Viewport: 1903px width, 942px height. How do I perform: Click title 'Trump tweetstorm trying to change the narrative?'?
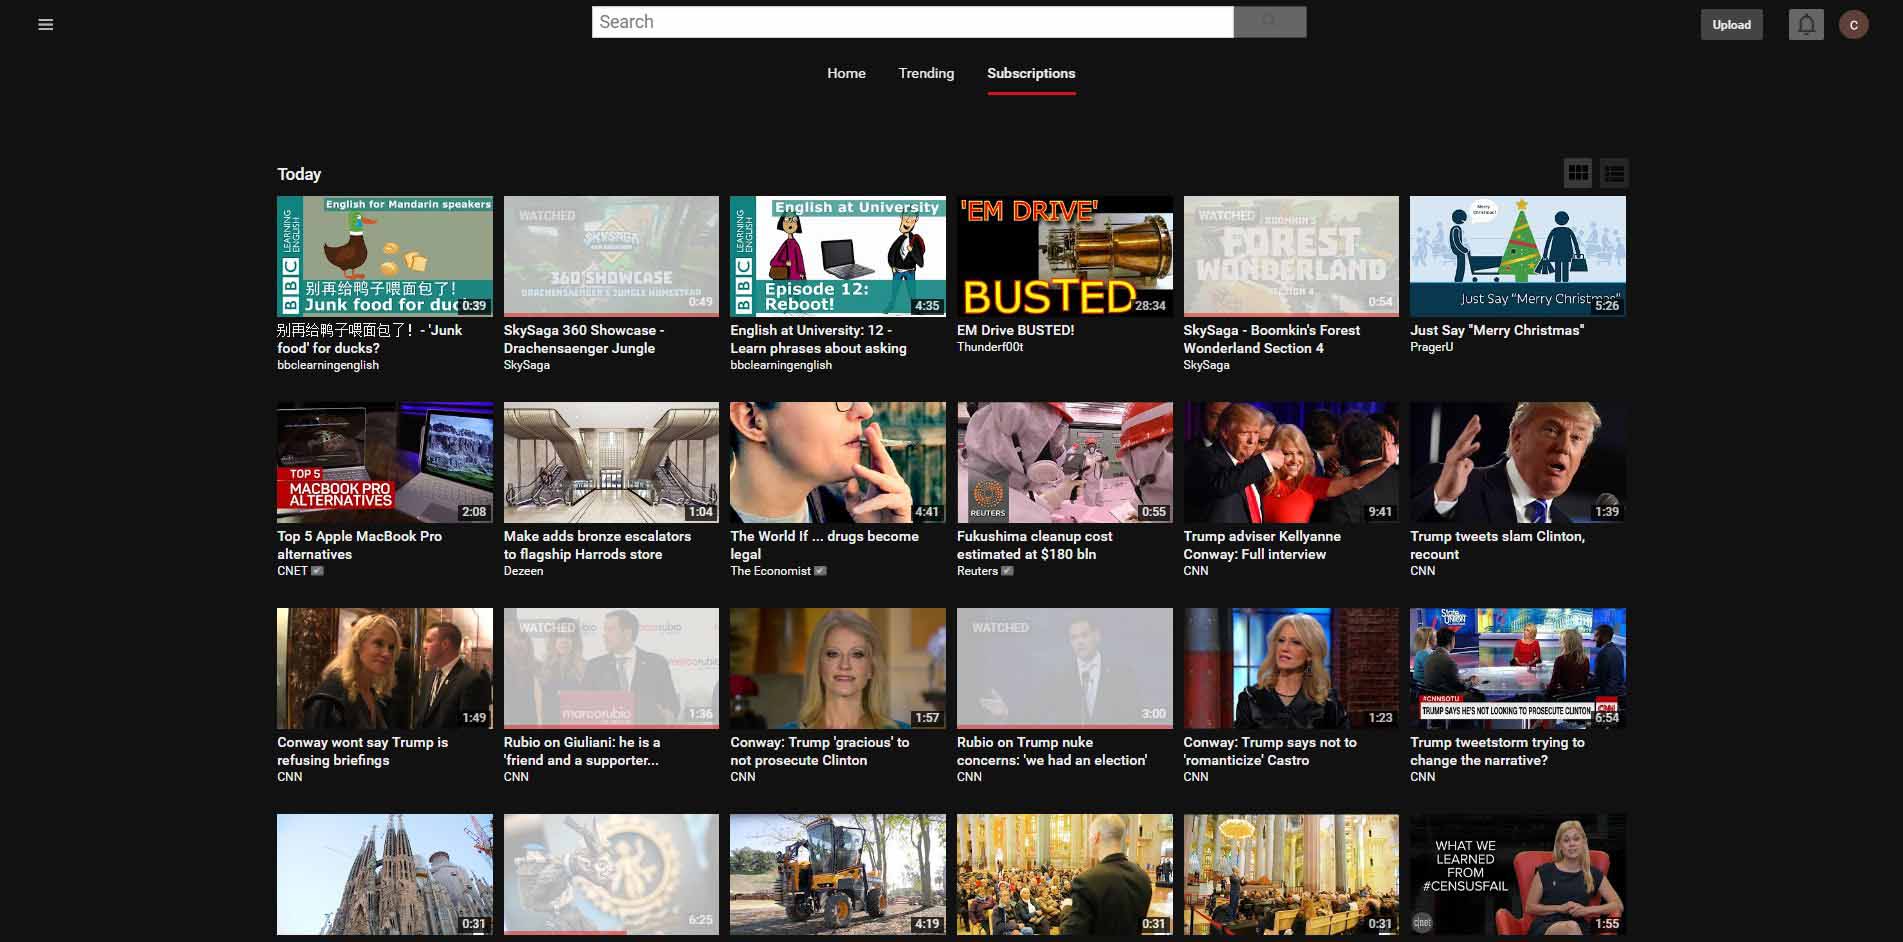click(1497, 751)
